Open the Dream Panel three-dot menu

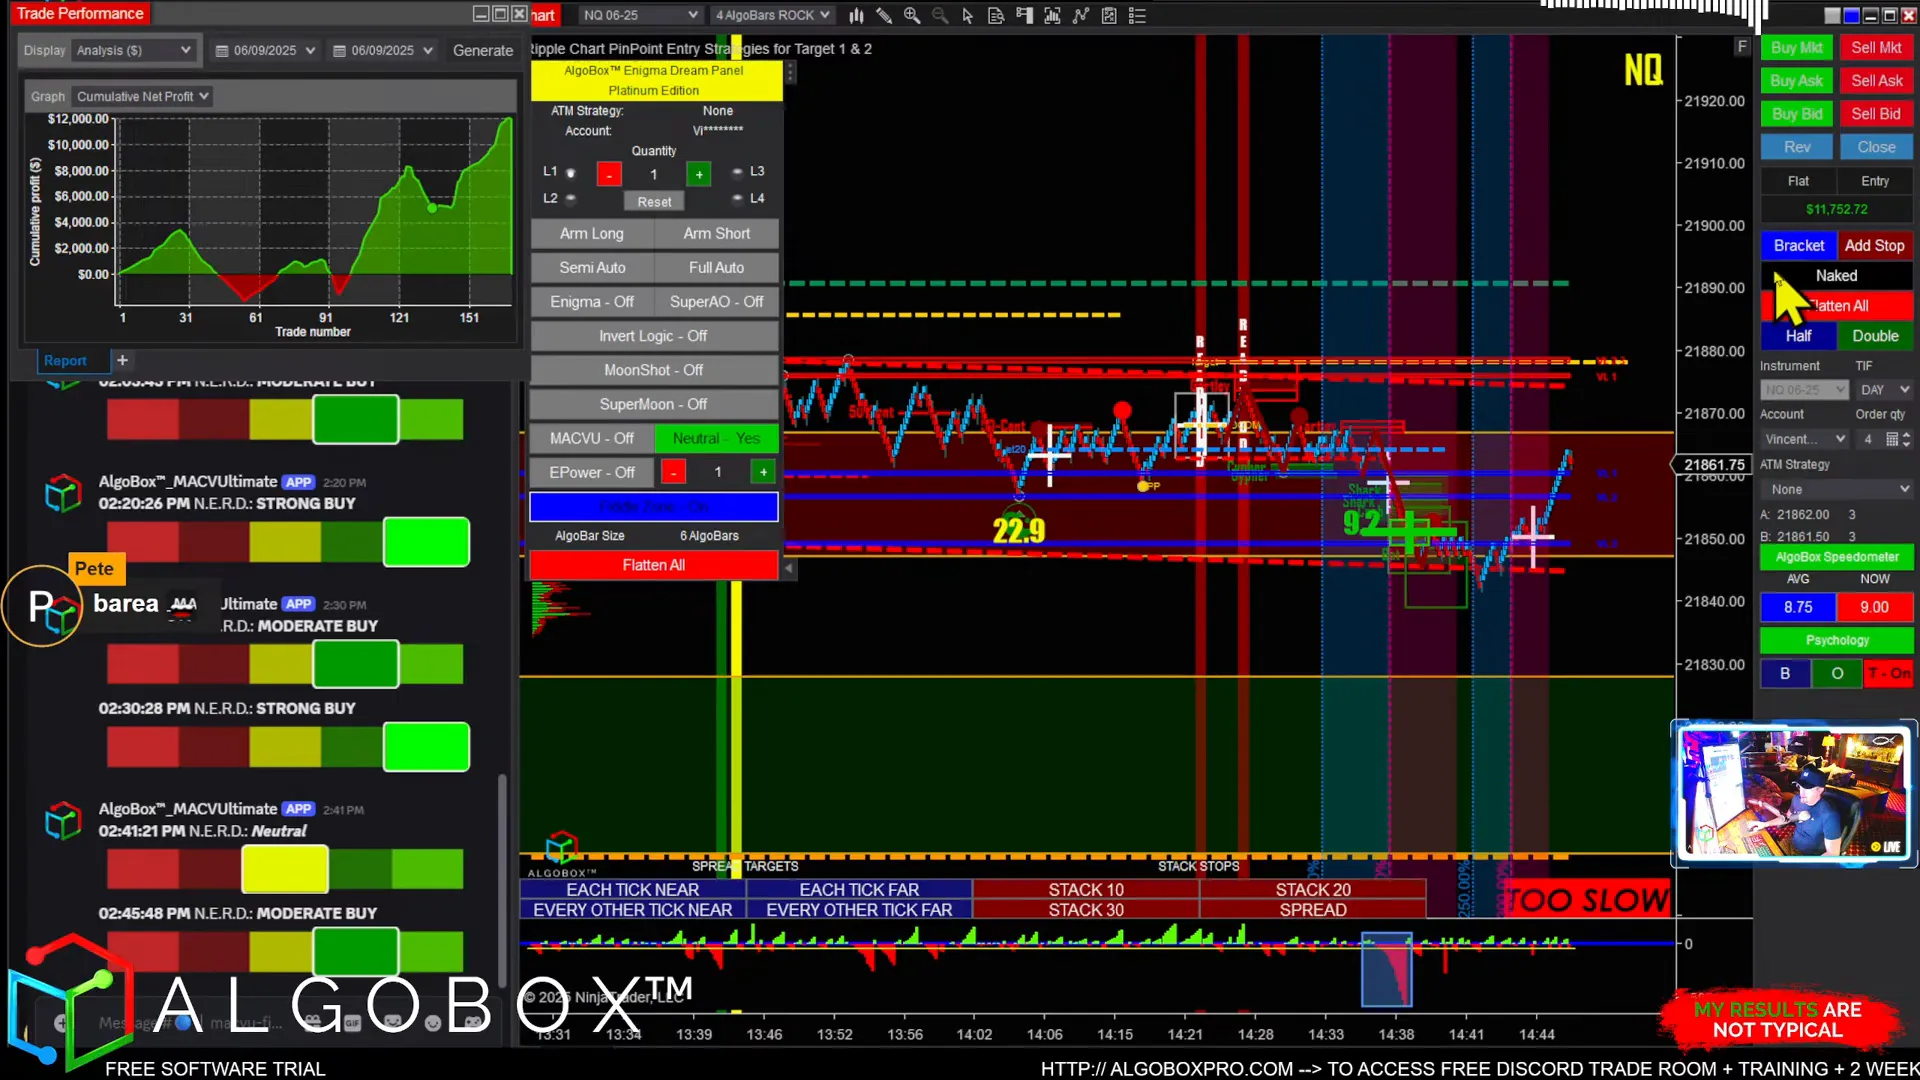(x=790, y=72)
